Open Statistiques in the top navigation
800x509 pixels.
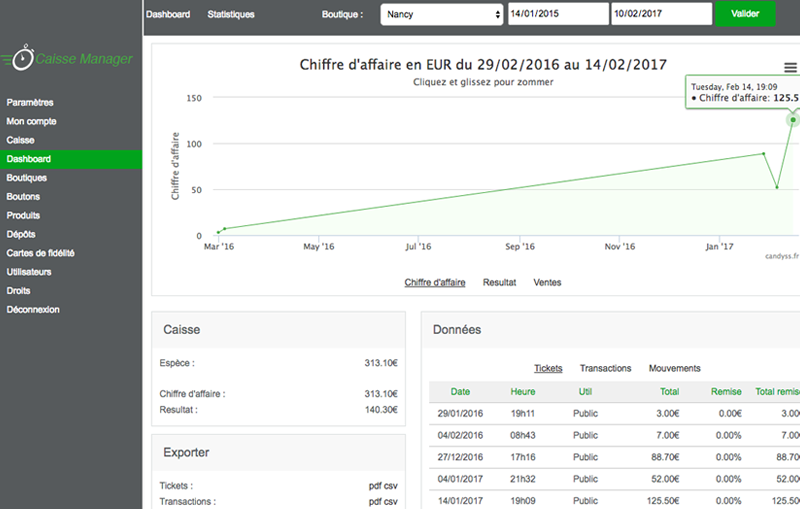pyautogui.click(x=231, y=15)
